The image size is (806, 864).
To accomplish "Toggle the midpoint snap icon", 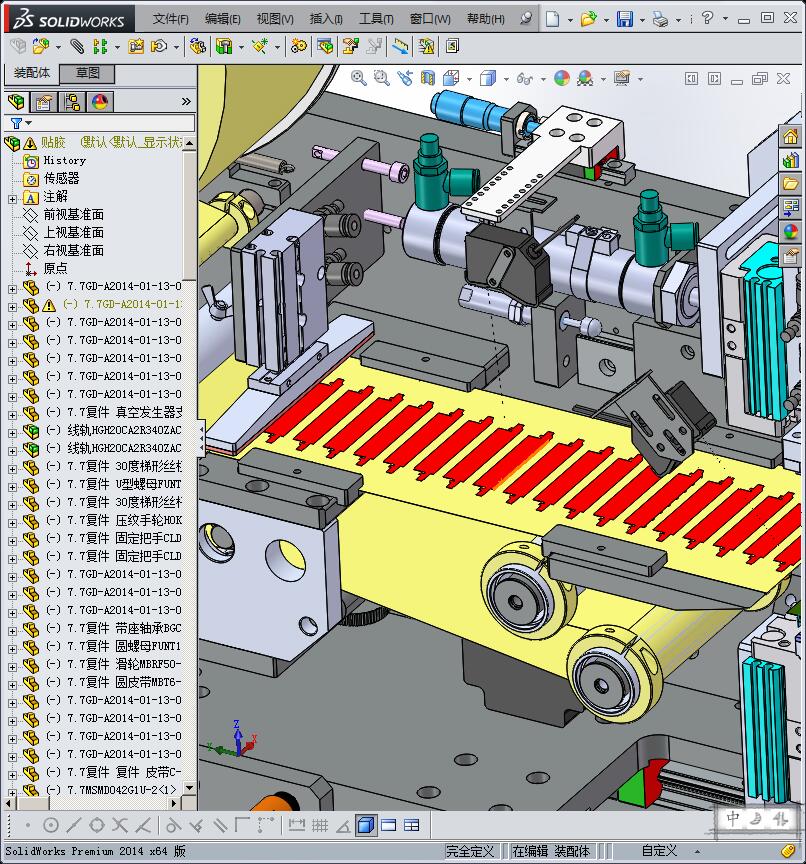I will pos(74,825).
